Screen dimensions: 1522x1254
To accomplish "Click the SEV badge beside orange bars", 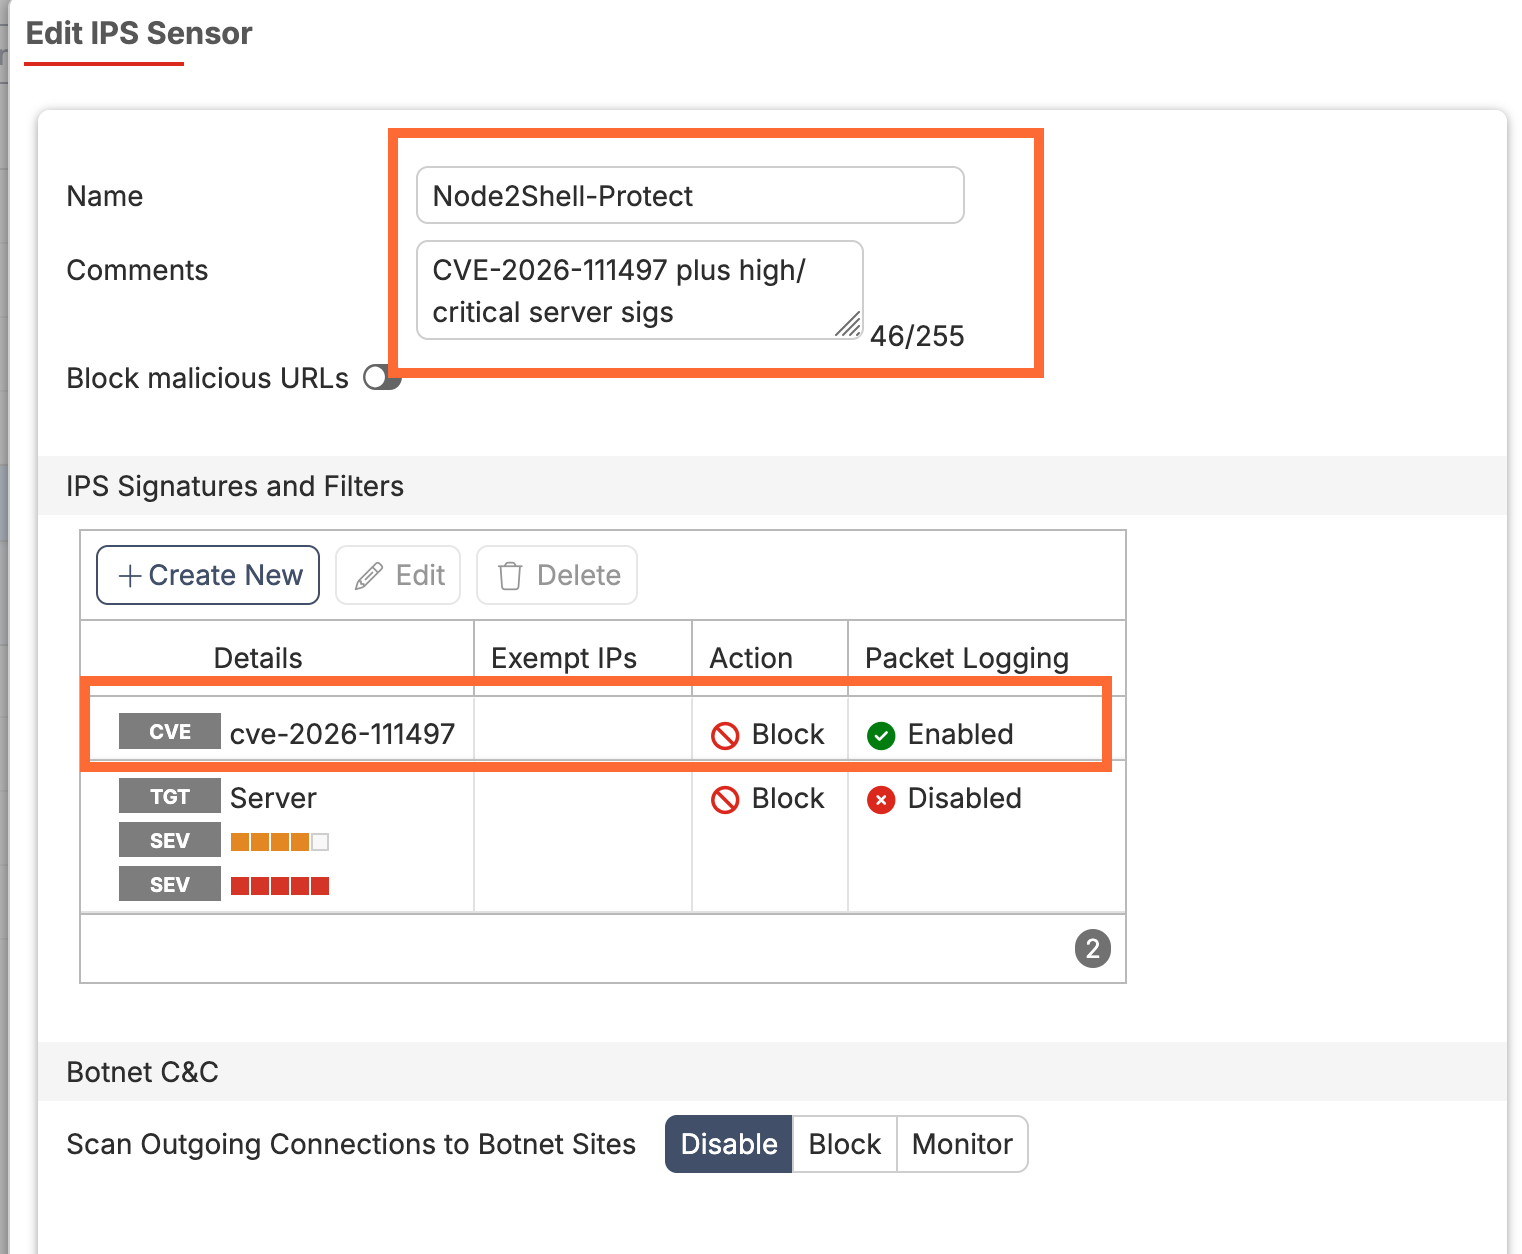I will pyautogui.click(x=170, y=840).
